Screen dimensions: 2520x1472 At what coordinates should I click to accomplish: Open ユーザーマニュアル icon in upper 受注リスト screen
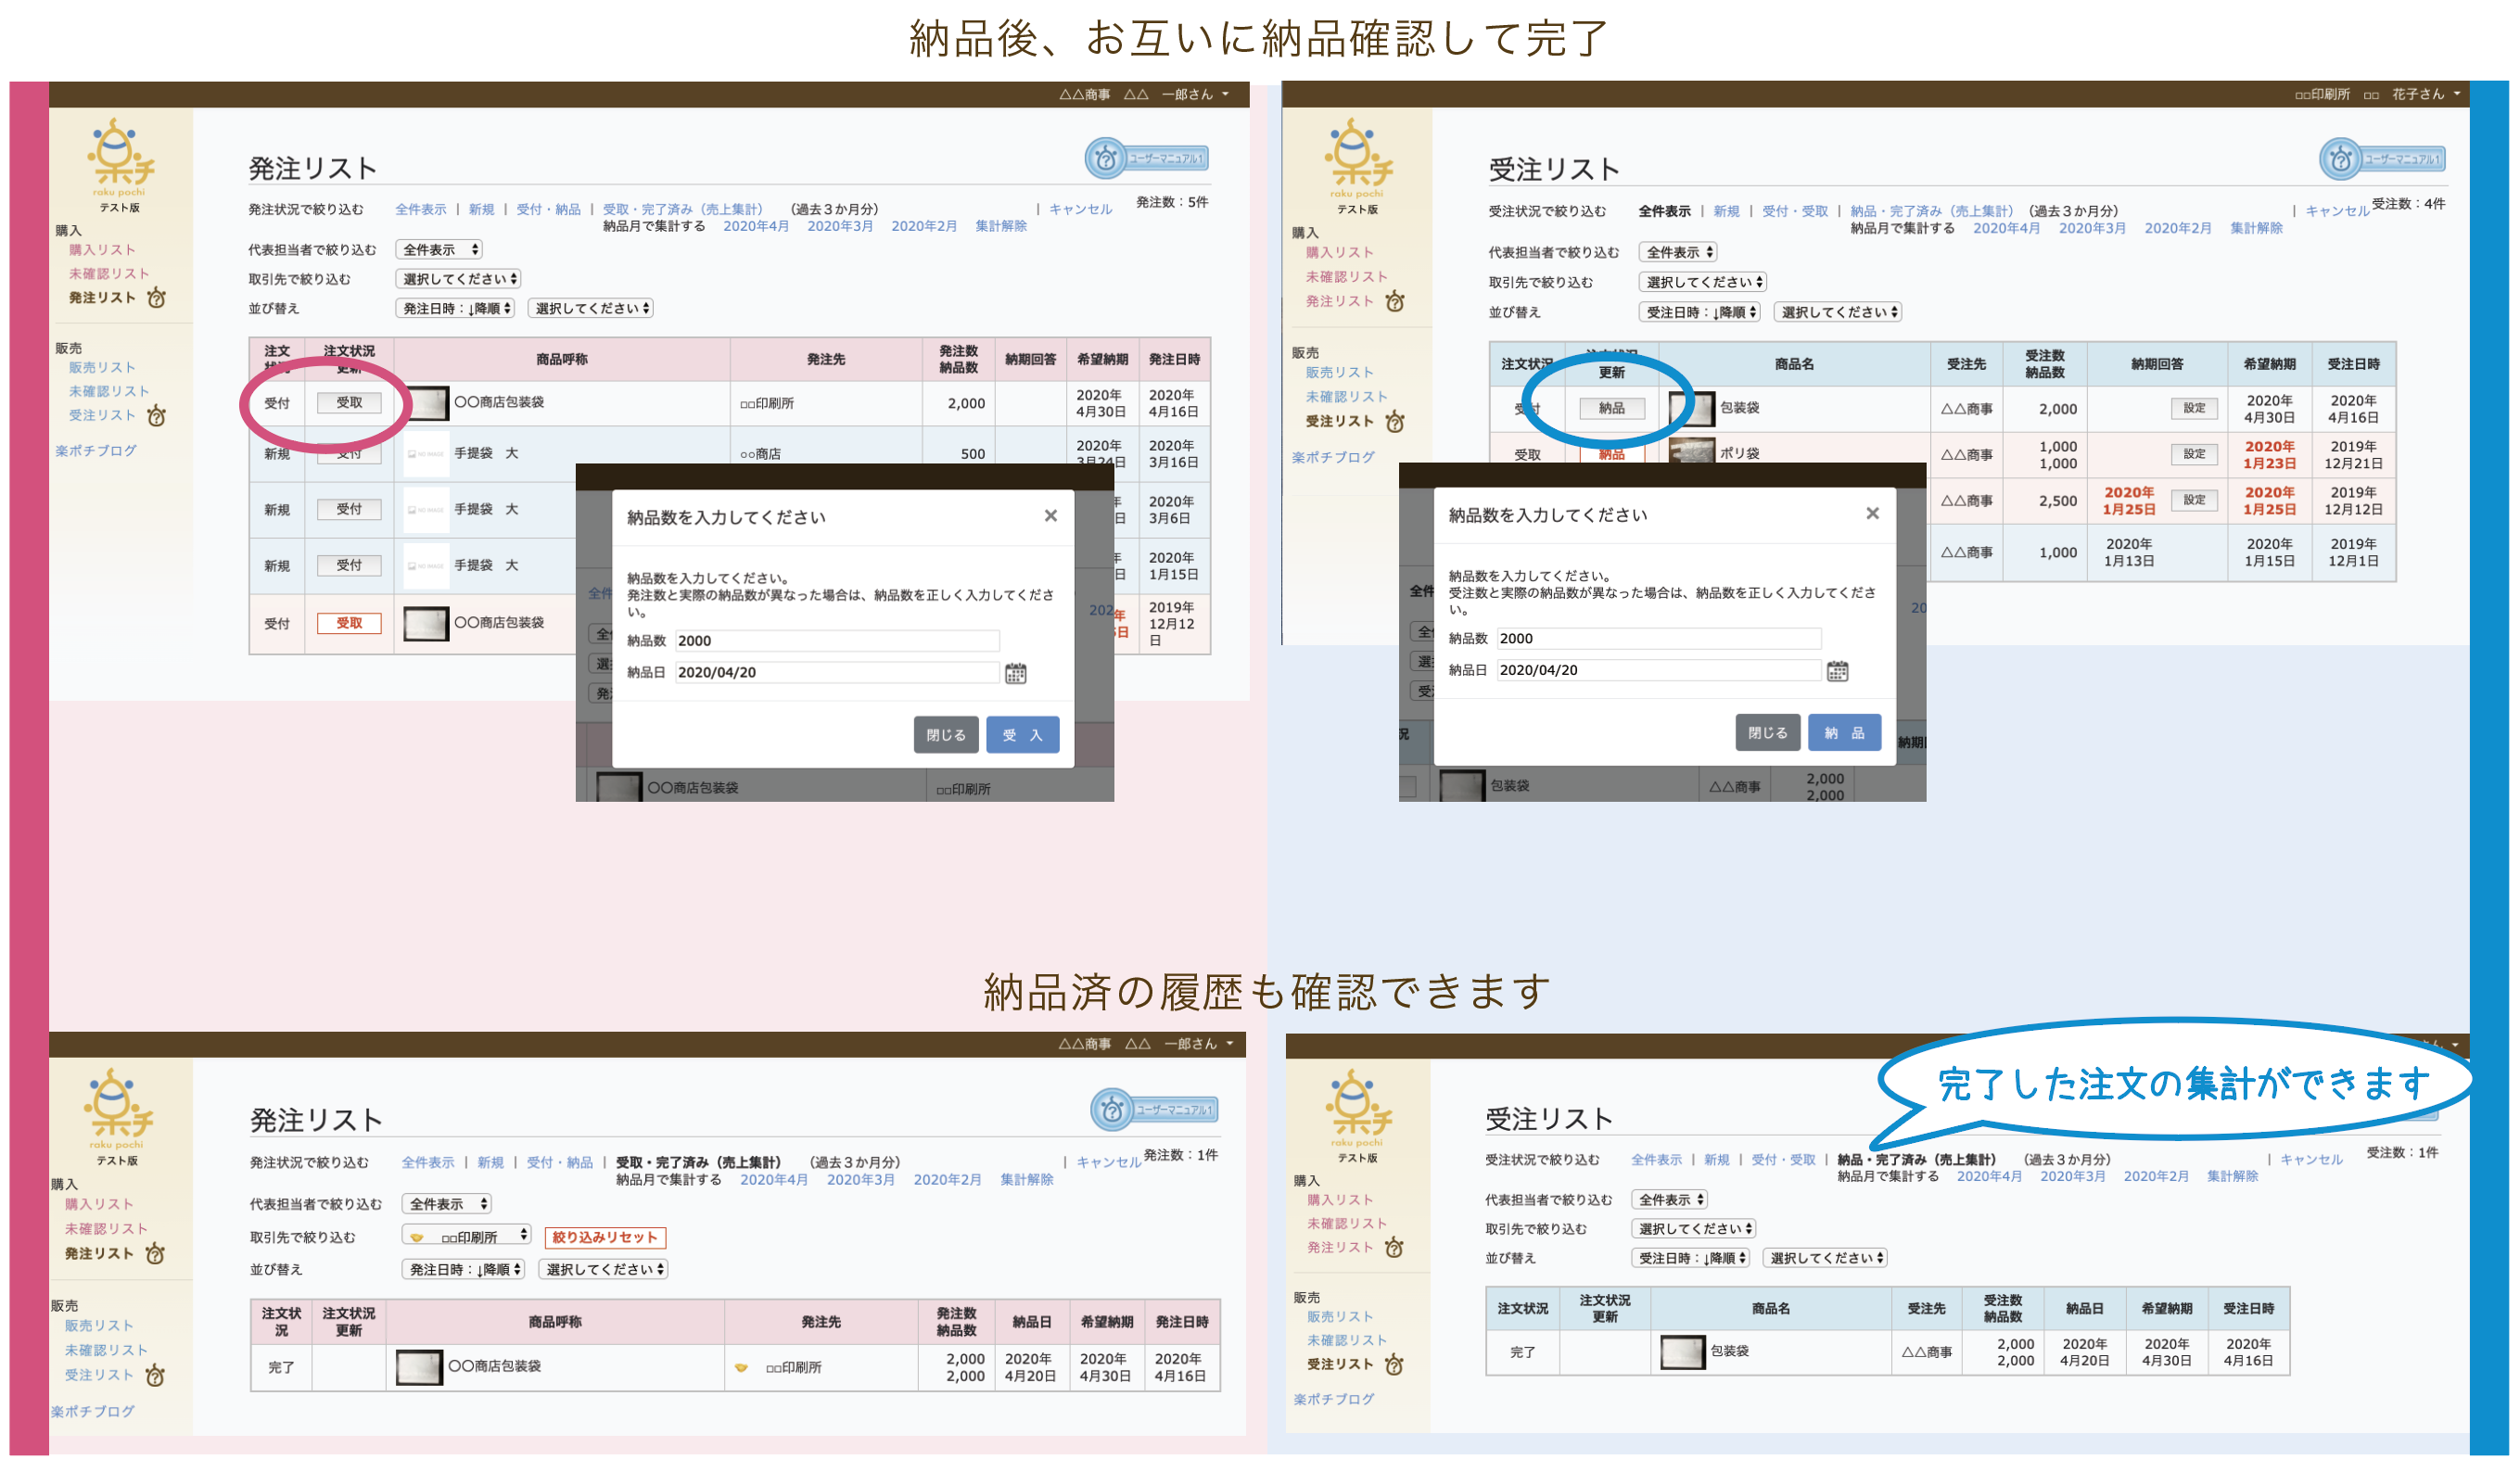(2383, 159)
